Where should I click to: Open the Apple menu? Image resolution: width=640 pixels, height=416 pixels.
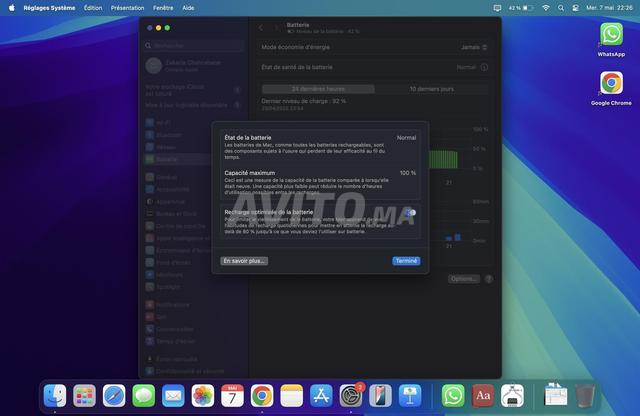click(10, 7)
